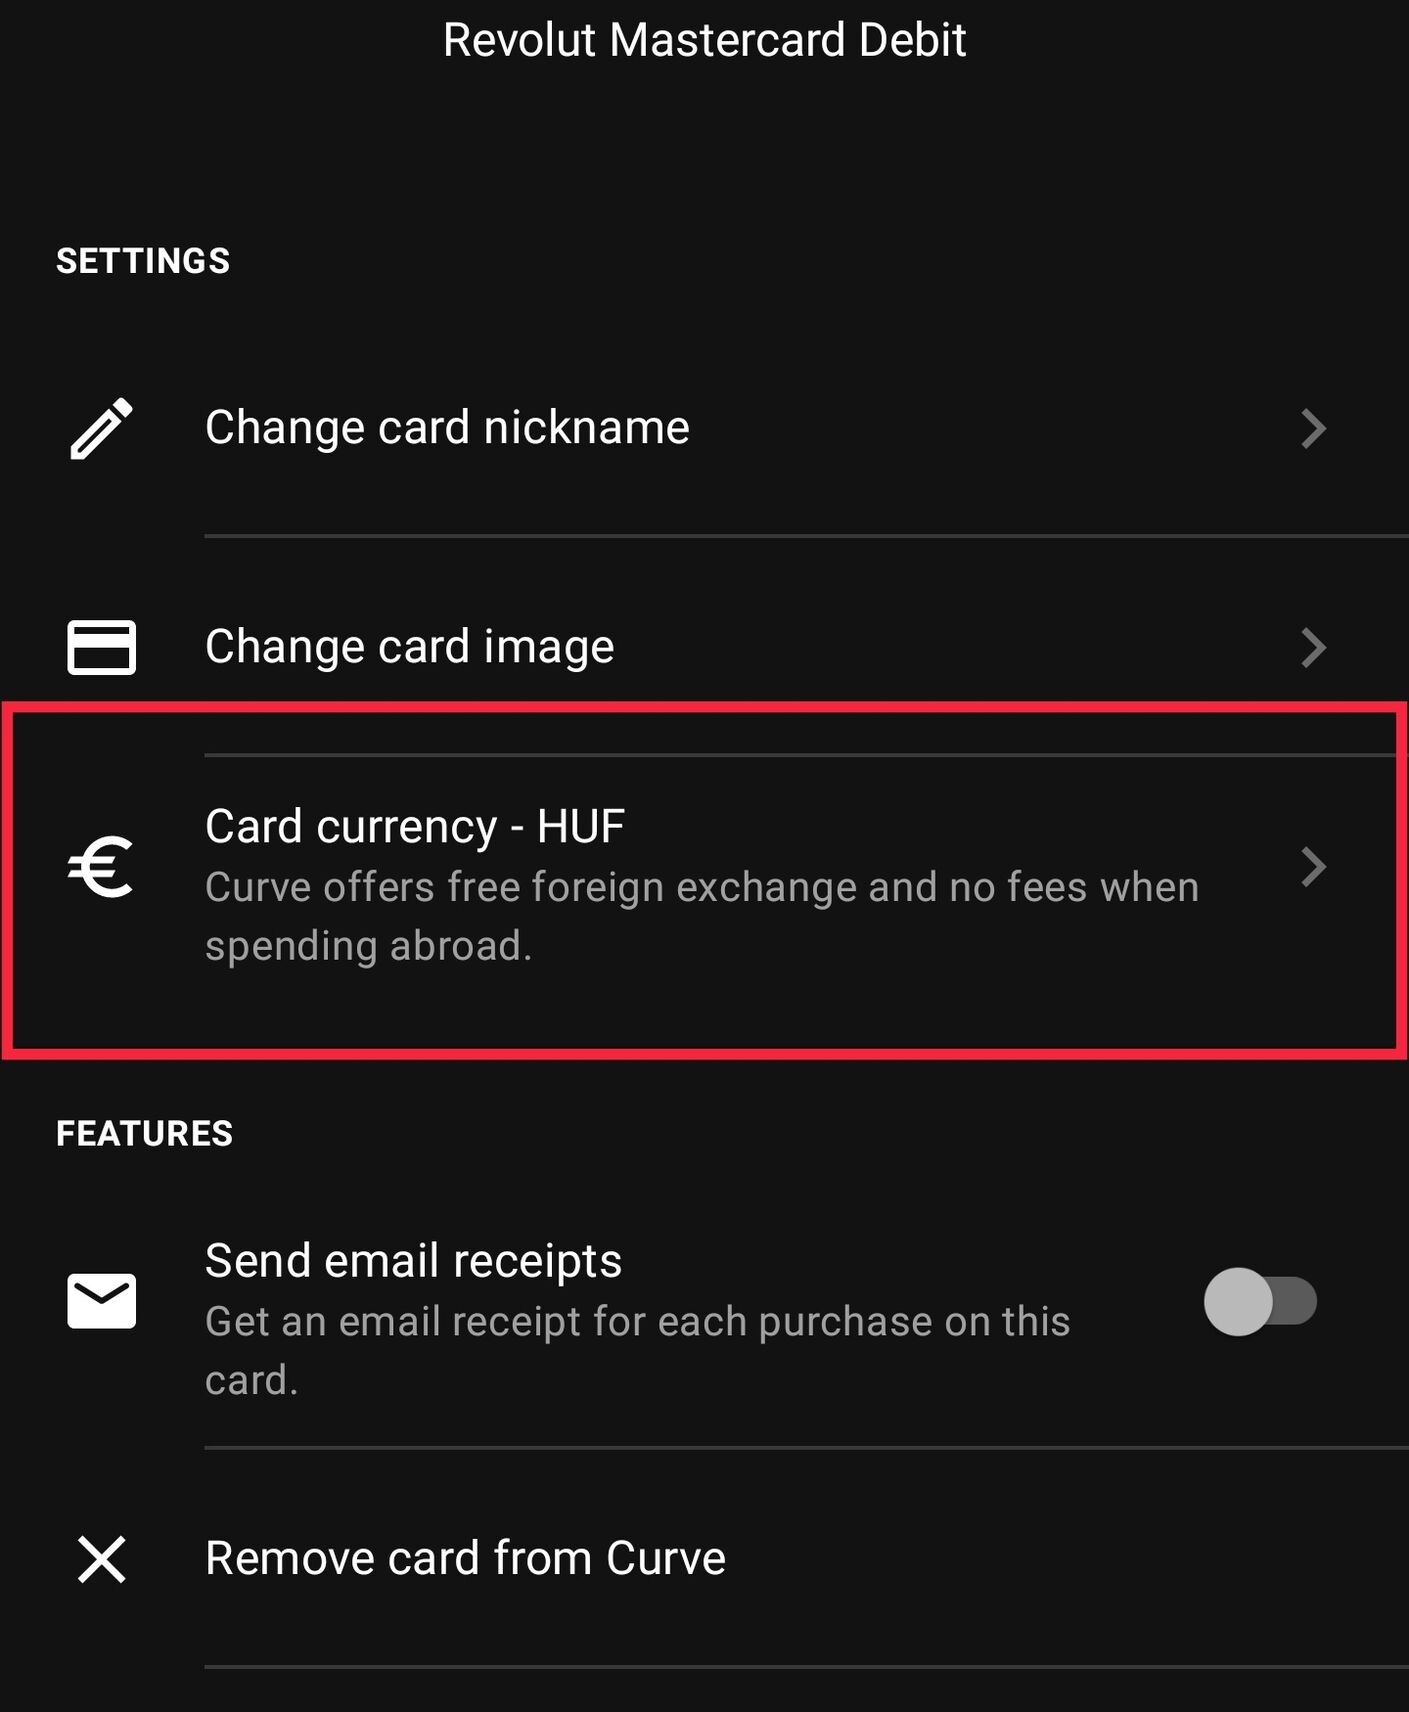Tap the envelope email receipts icon

pyautogui.click(x=101, y=1301)
